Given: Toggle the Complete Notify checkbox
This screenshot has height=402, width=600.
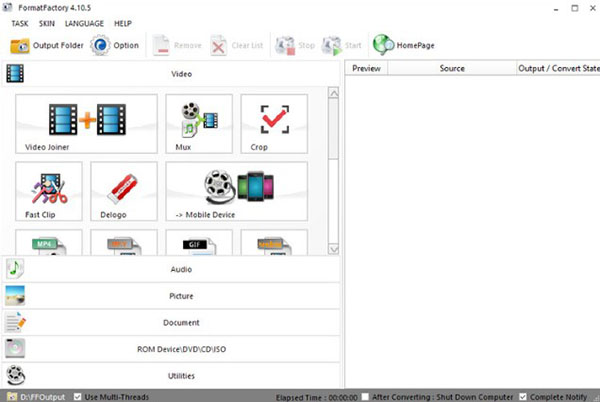Looking at the screenshot, I should pos(524,396).
